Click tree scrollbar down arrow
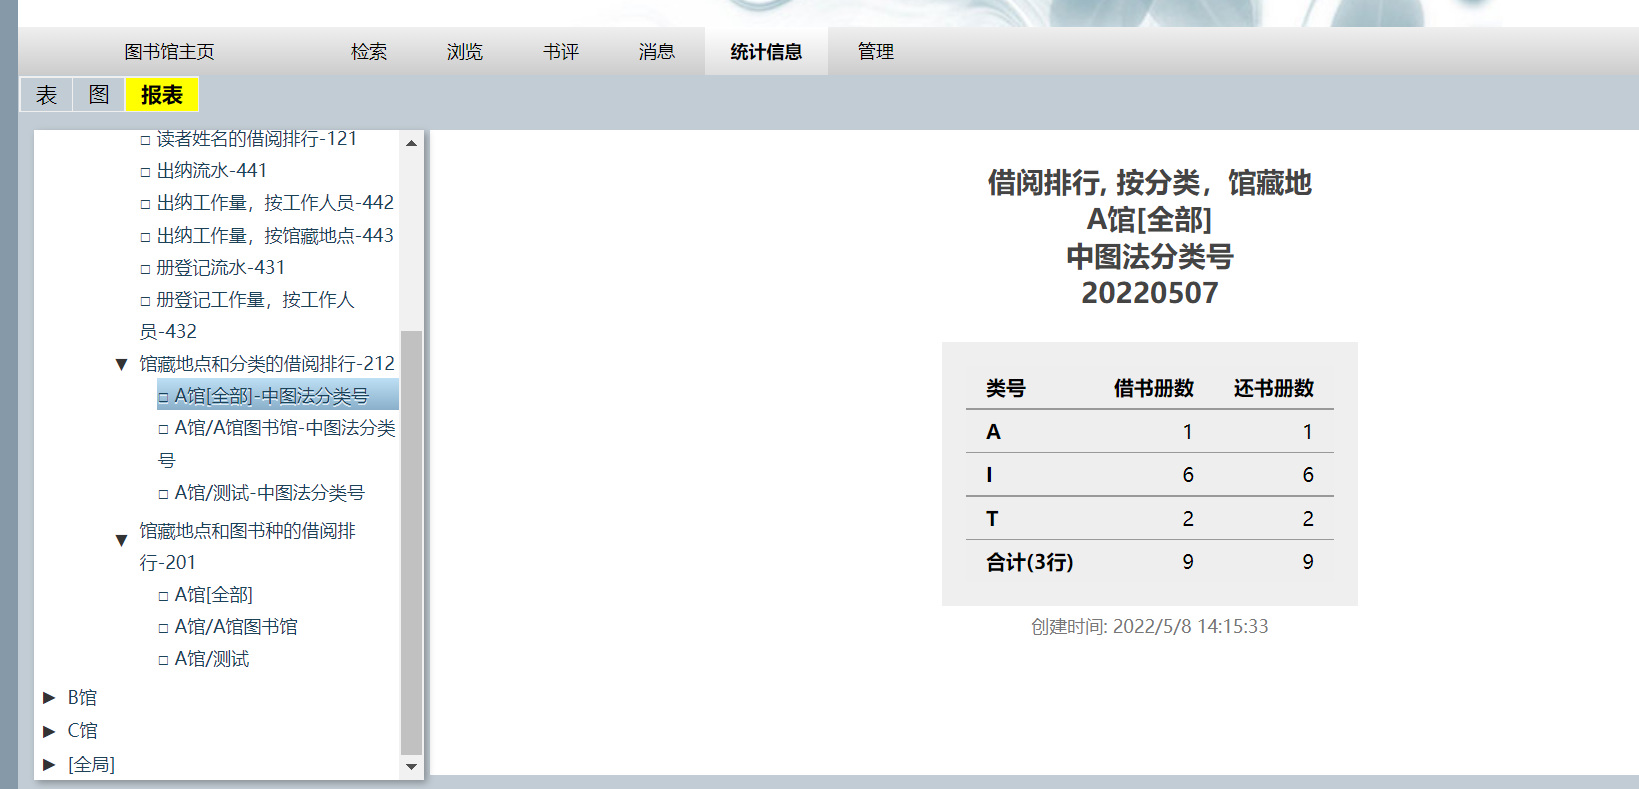Image resolution: width=1639 pixels, height=789 pixels. tap(411, 767)
